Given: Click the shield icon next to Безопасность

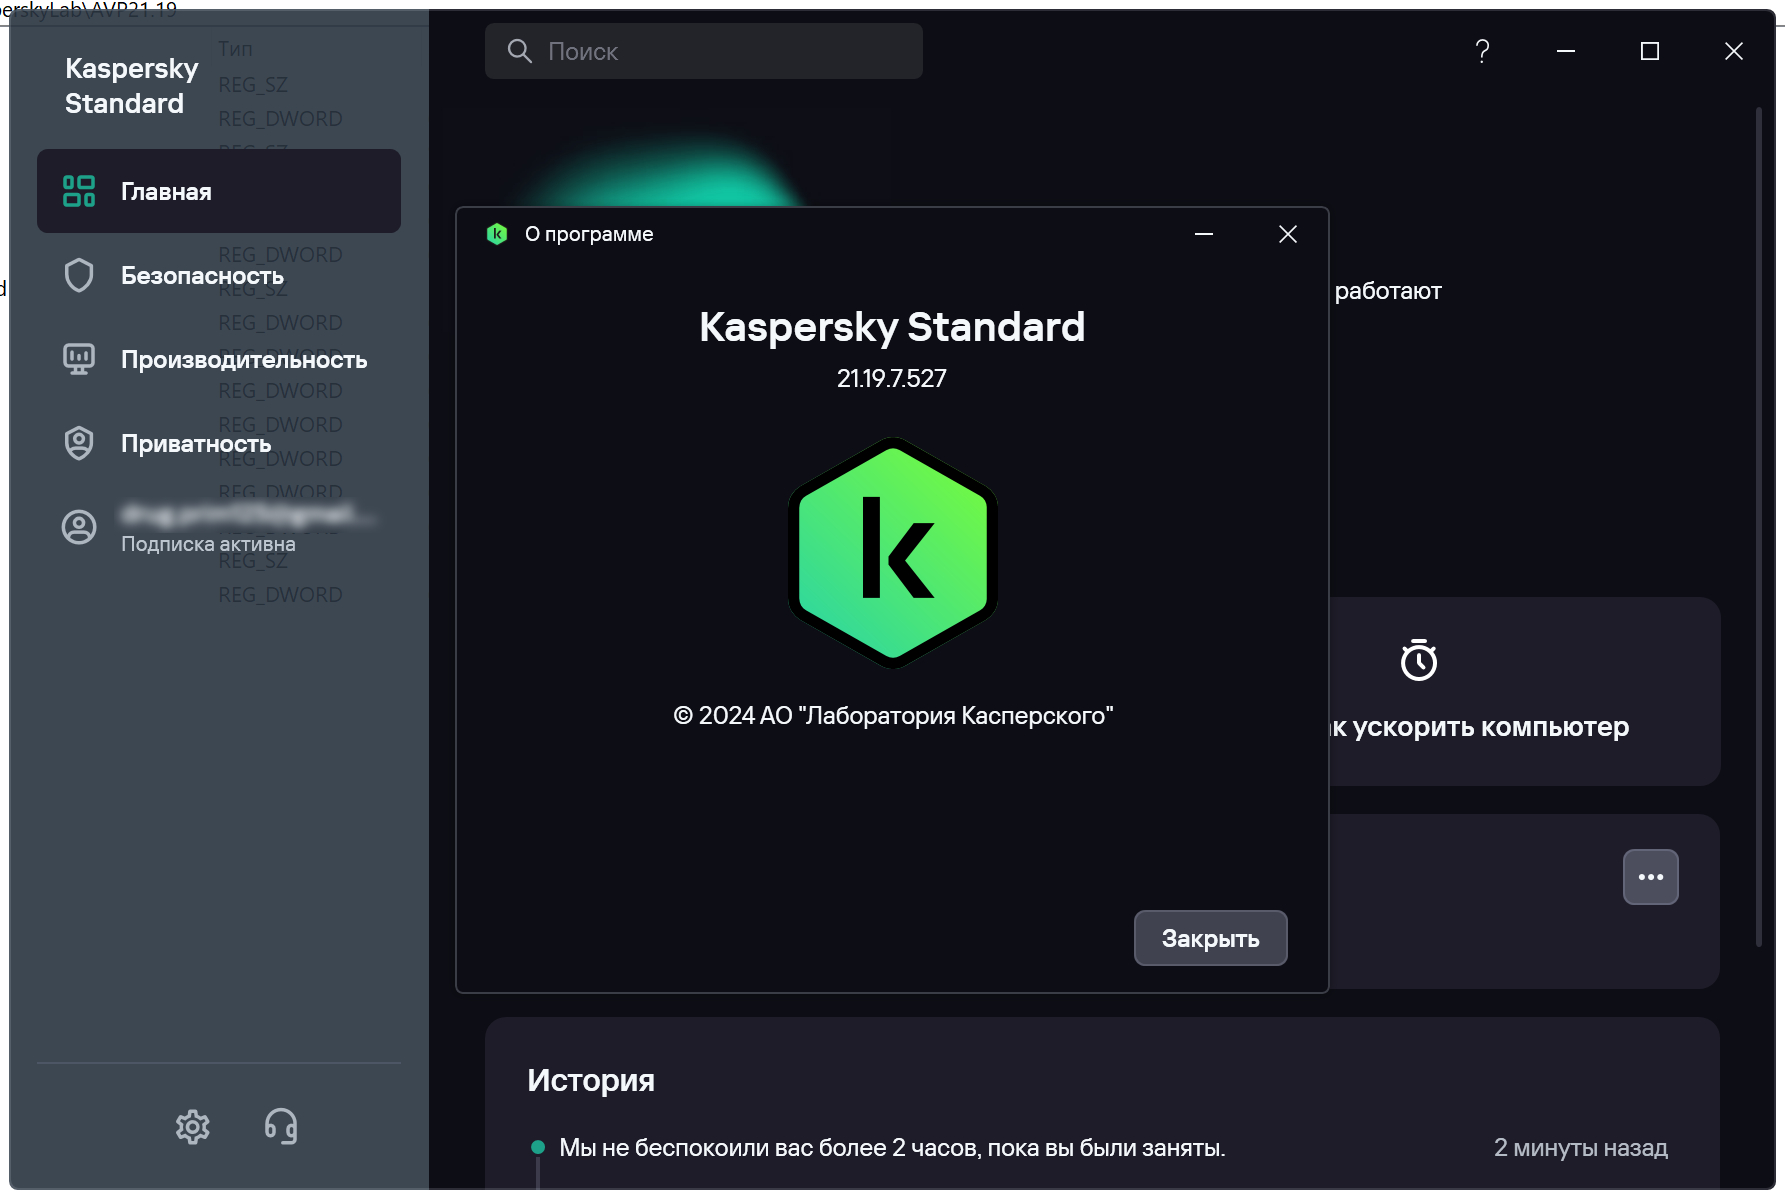Looking at the screenshot, I should point(79,276).
